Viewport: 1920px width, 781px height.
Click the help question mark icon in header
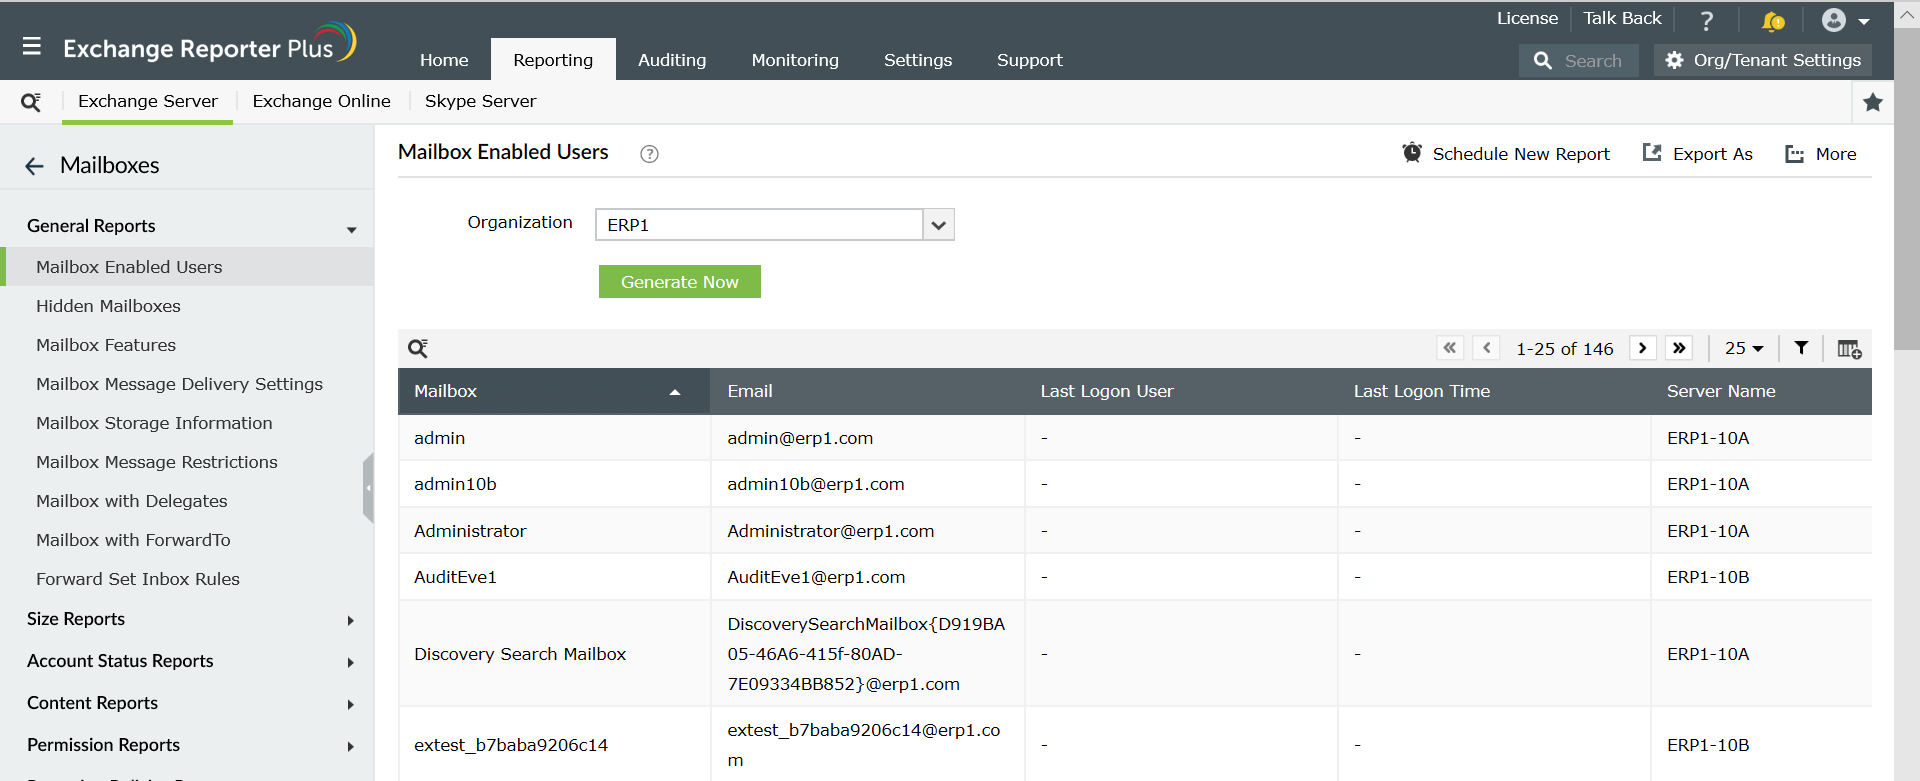click(x=1707, y=20)
